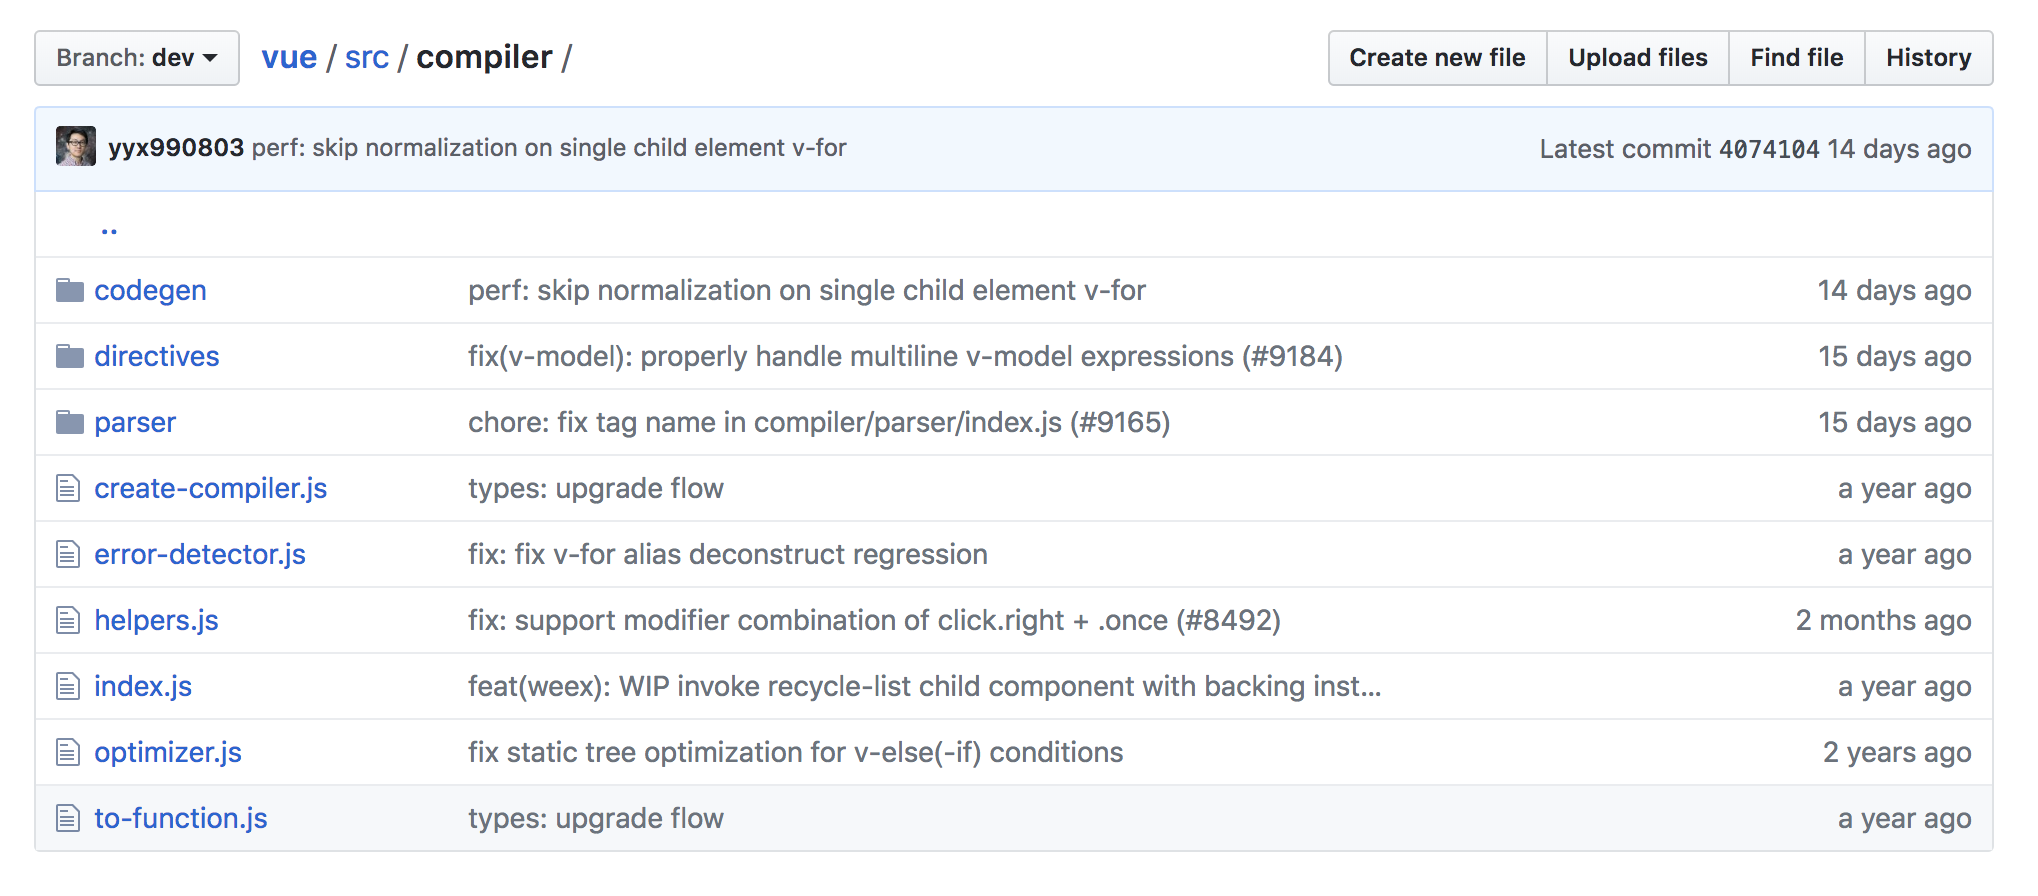Click the file icon beside error-detector.js
Screen dimensions: 2038x896
coord(68,555)
